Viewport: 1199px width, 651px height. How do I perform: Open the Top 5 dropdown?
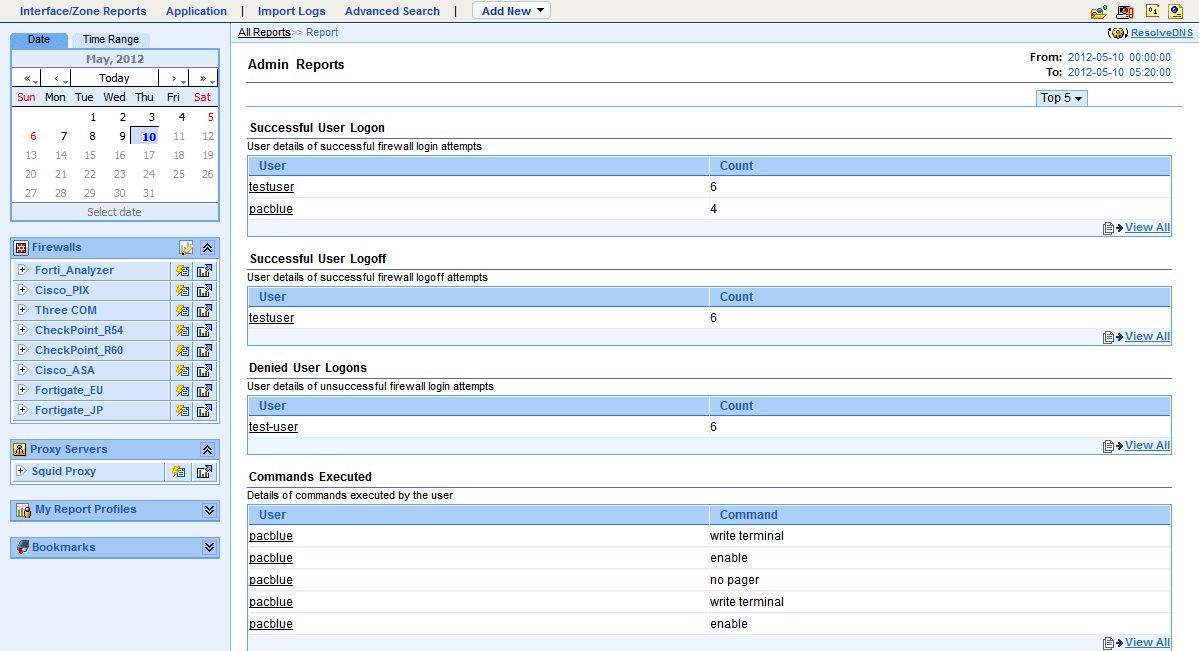[x=1061, y=98]
